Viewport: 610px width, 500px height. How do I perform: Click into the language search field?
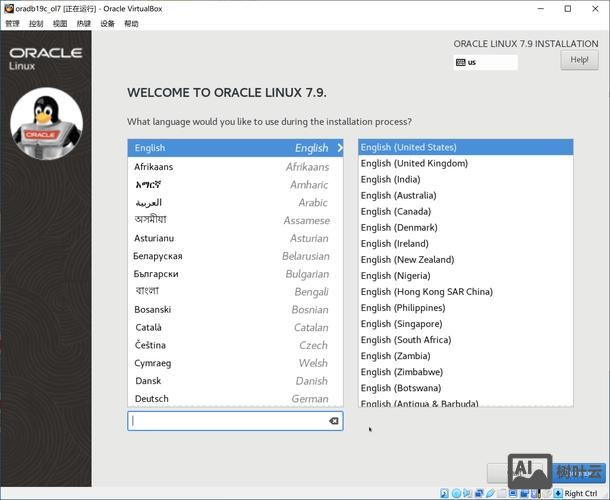coord(228,422)
